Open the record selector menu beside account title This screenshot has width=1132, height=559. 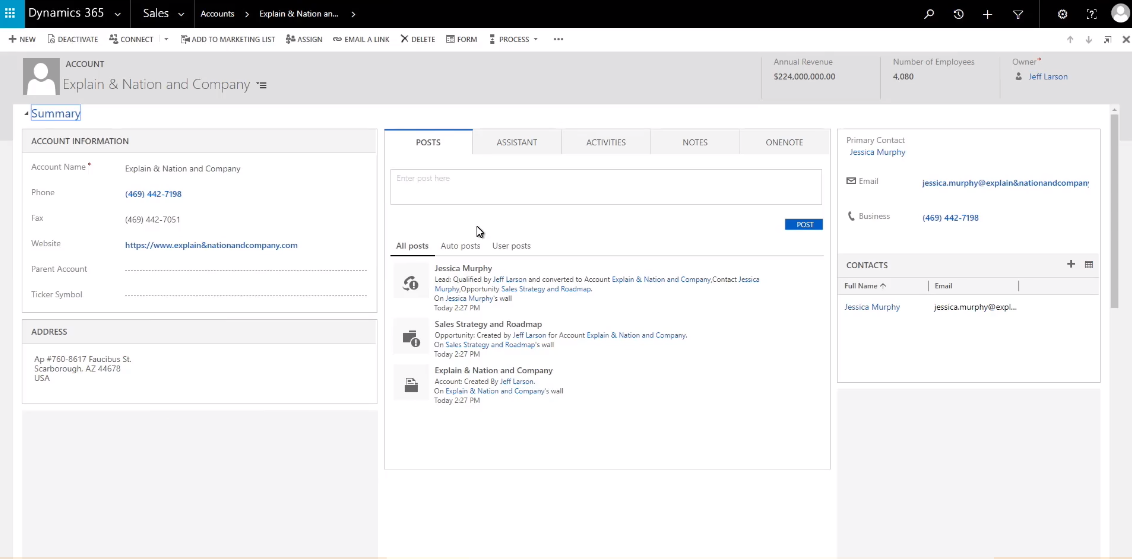(x=261, y=85)
